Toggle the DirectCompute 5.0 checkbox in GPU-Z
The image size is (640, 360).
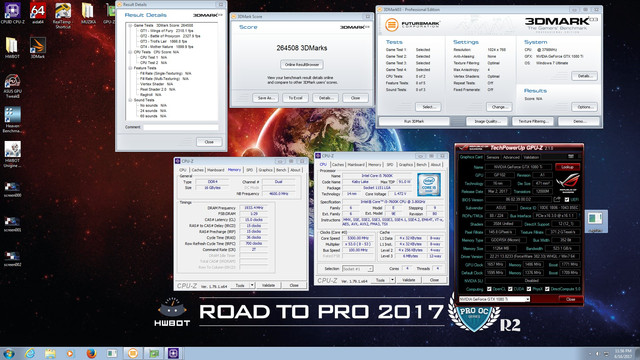pos(547,289)
